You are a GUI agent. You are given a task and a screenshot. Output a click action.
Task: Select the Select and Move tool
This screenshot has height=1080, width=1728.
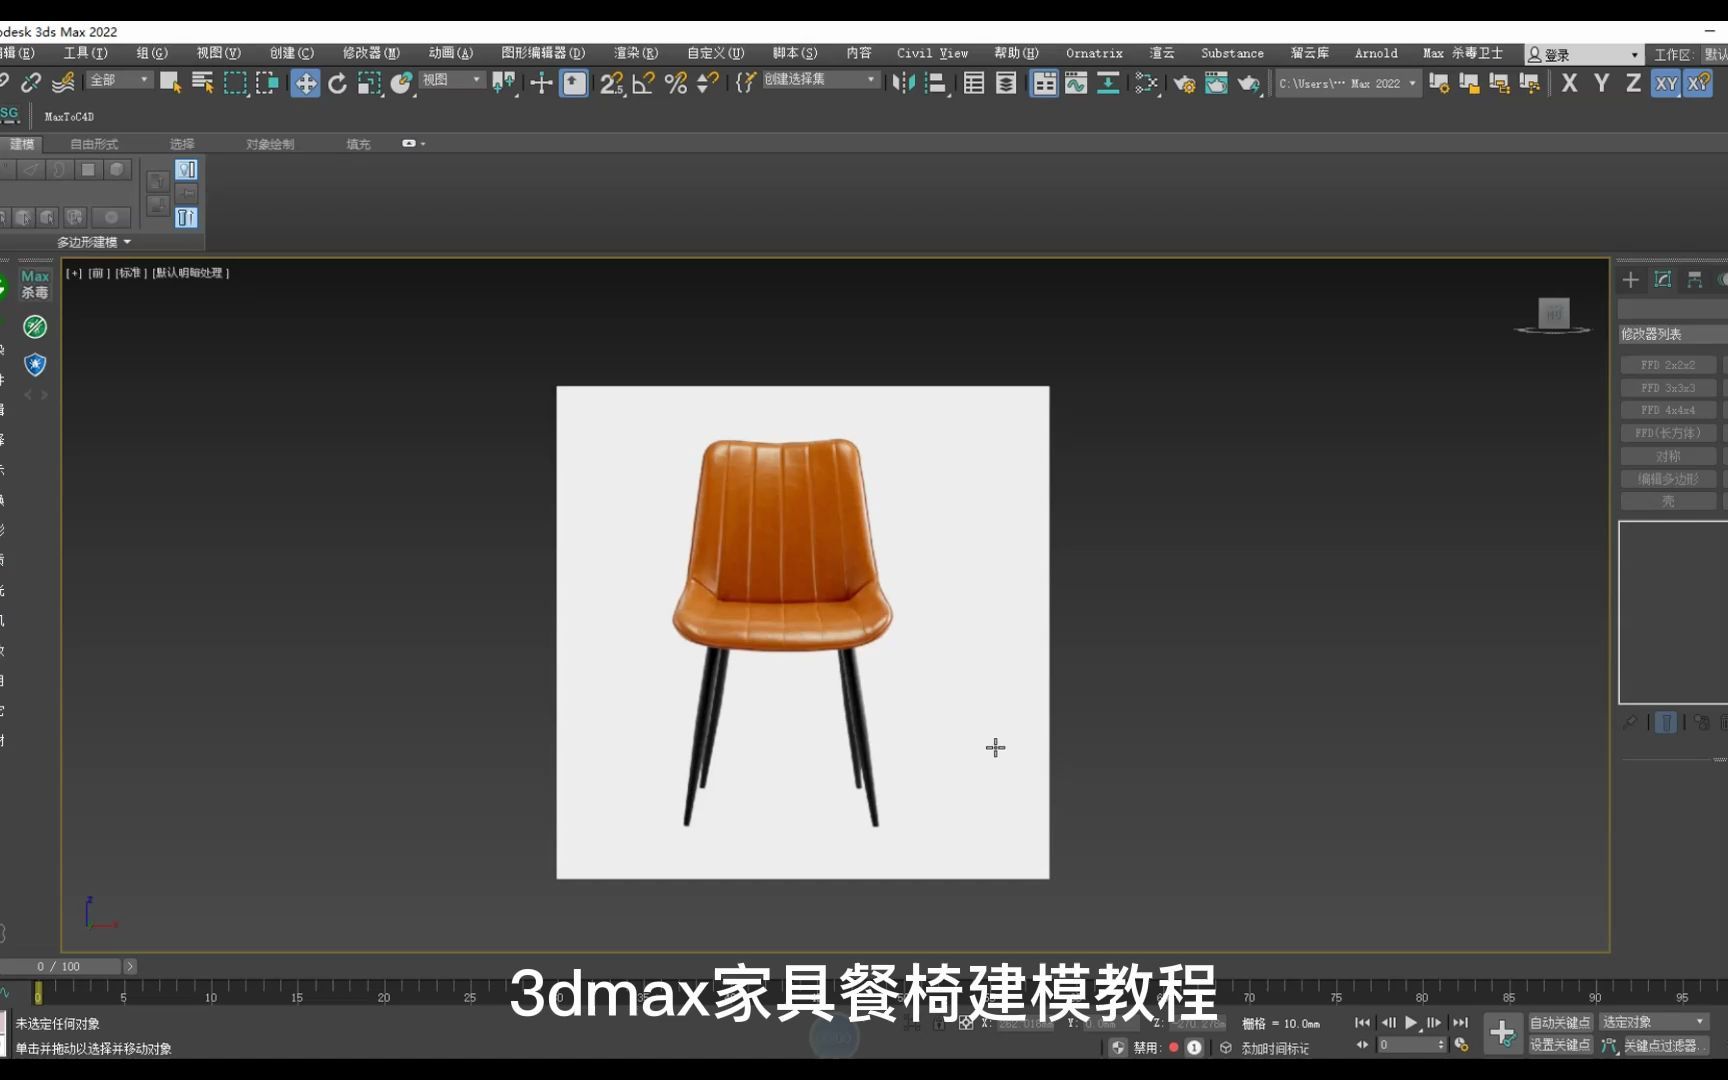click(x=305, y=84)
